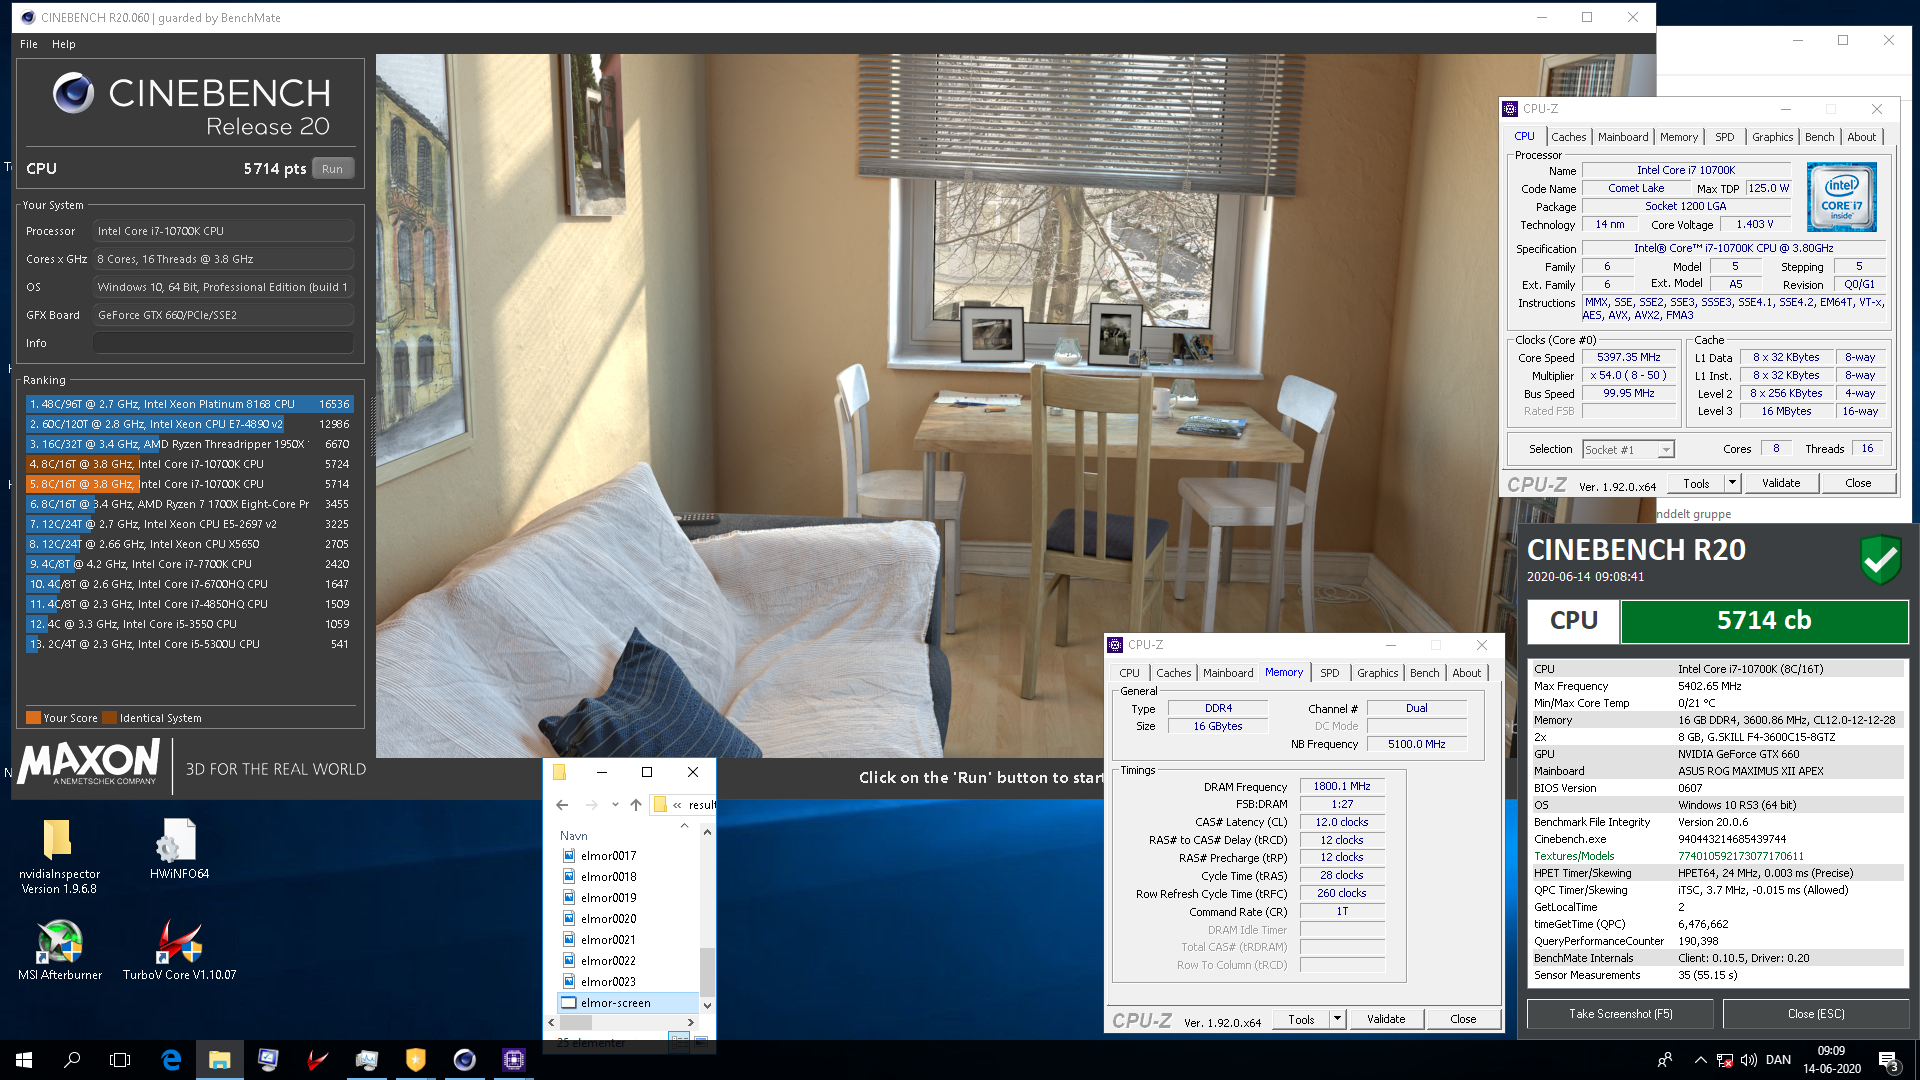Validate in the top CPU-Z window
1920x1080 pixels.
tap(1781, 483)
